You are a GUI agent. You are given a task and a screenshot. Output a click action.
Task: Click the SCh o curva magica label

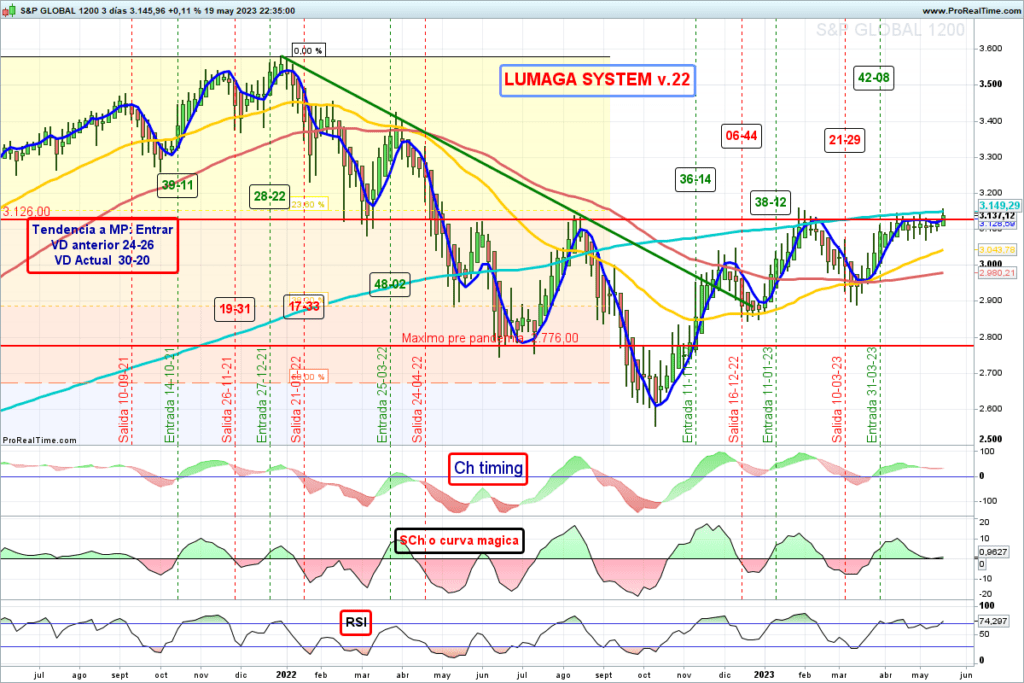coord(459,541)
